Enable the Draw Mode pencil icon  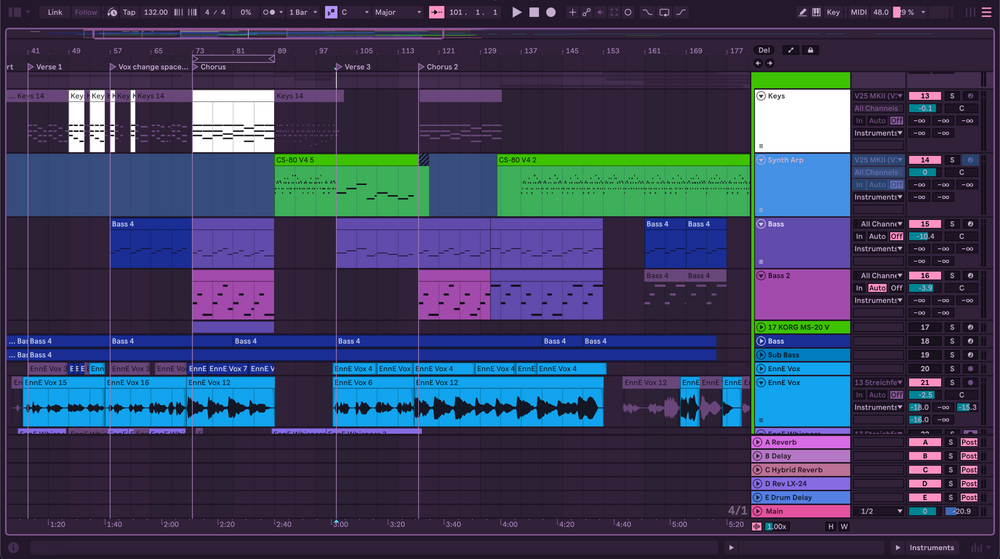[802, 12]
